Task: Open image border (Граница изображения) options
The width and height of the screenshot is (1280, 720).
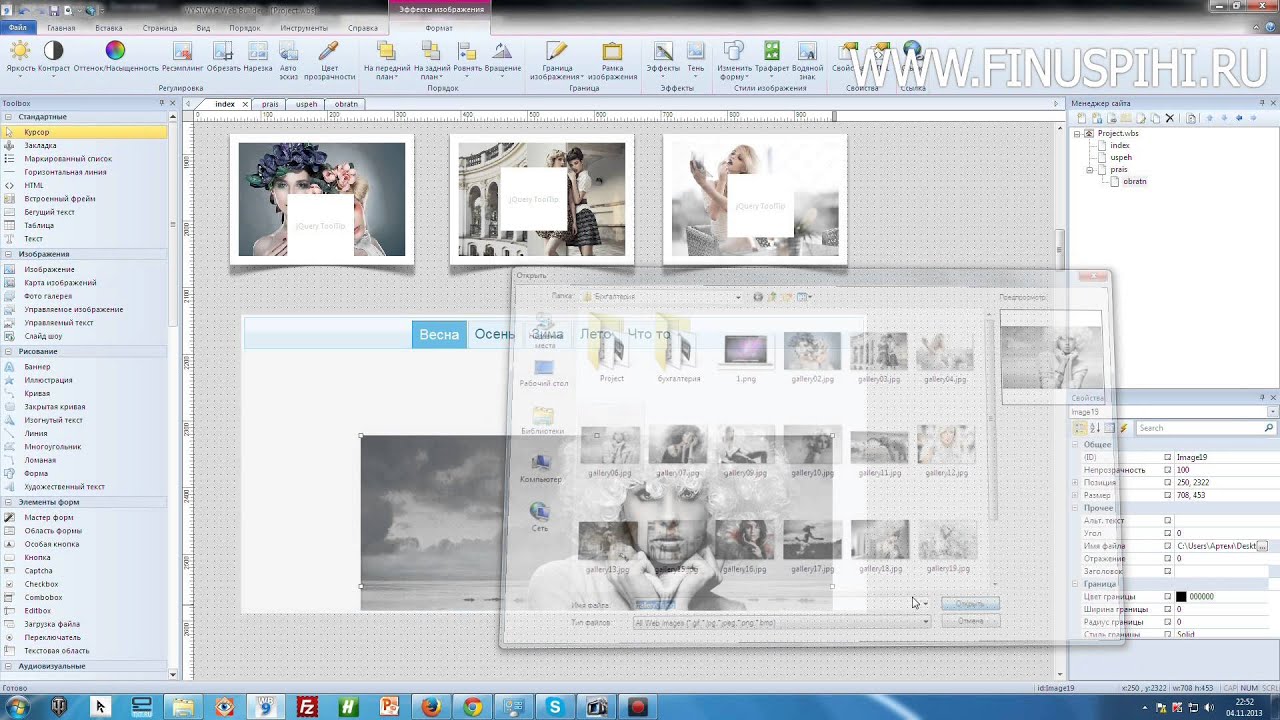Action: pos(556,60)
